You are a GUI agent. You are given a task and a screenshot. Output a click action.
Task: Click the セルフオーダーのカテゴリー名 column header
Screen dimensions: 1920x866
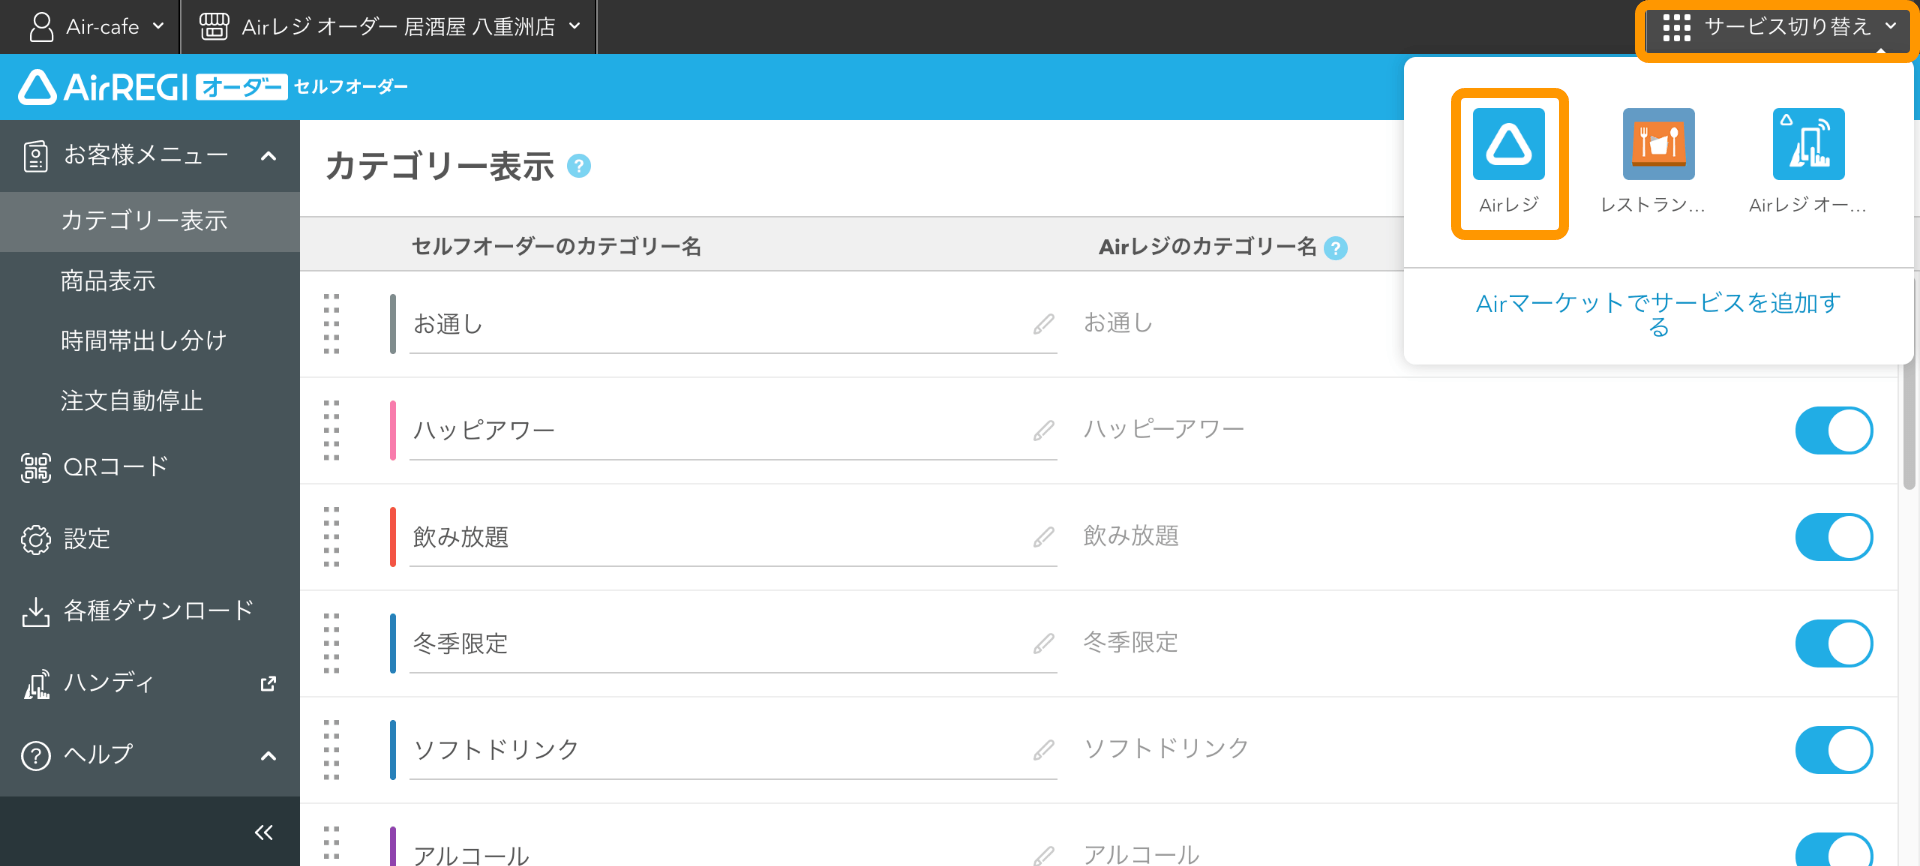pyautogui.click(x=557, y=247)
